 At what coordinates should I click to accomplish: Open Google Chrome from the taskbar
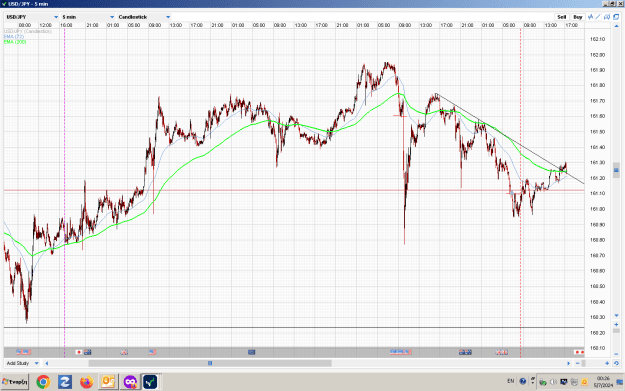click(43, 382)
